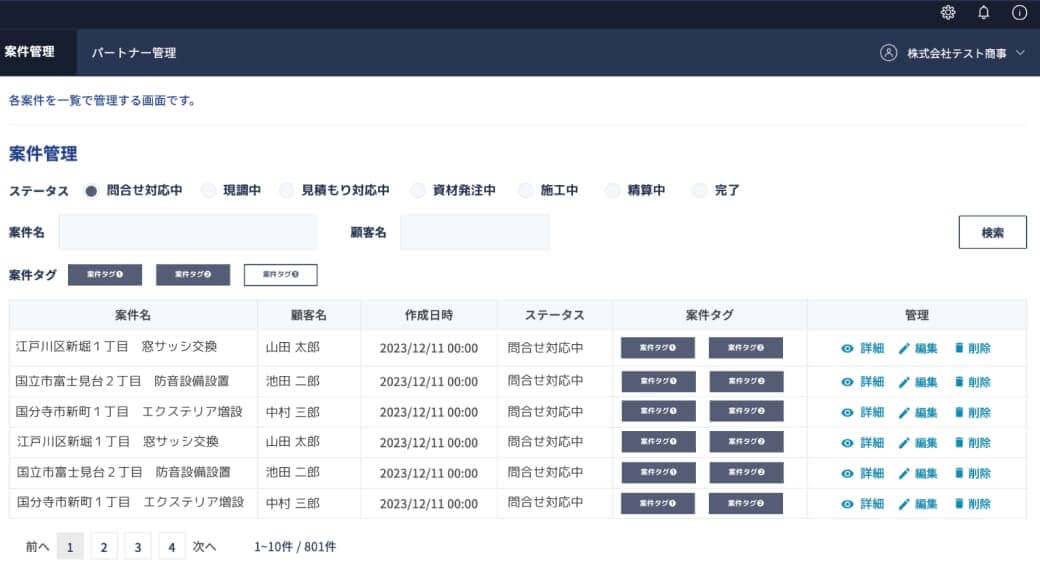Focus the 顧客名 input field
The height and width of the screenshot is (586, 1040).
[474, 232]
